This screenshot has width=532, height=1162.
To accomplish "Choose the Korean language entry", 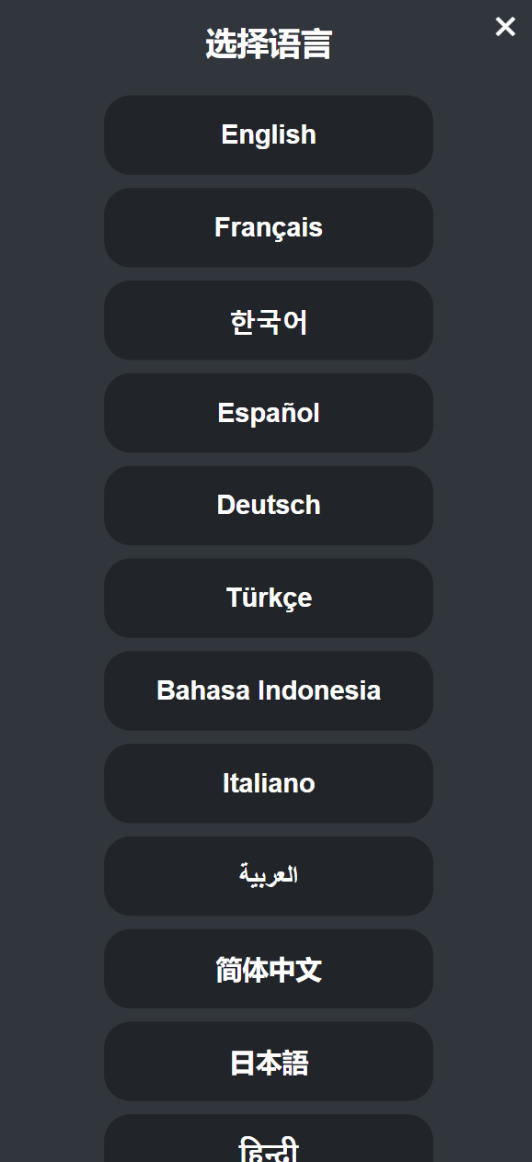I will coord(268,320).
